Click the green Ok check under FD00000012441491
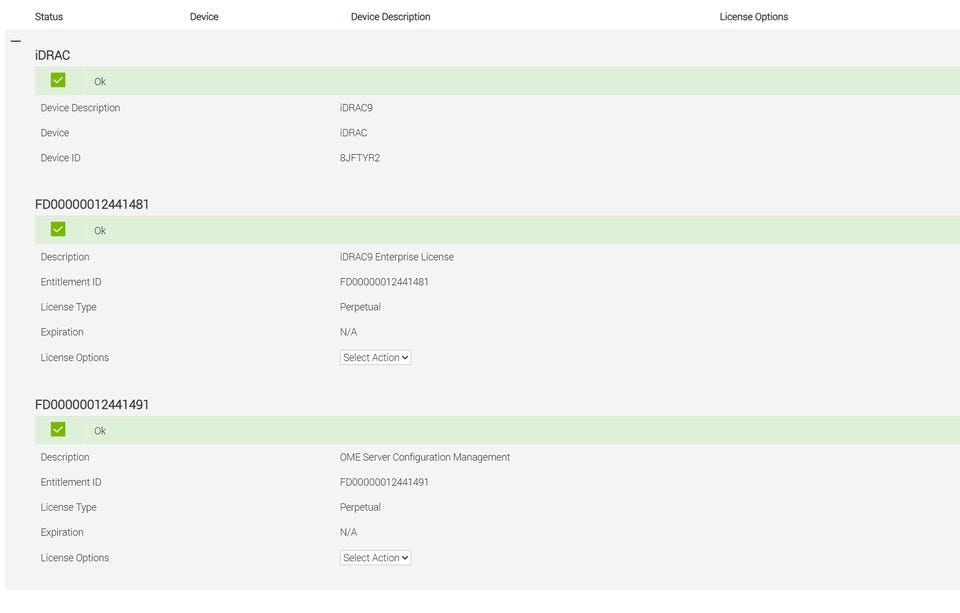The image size is (960, 613). pos(58,429)
